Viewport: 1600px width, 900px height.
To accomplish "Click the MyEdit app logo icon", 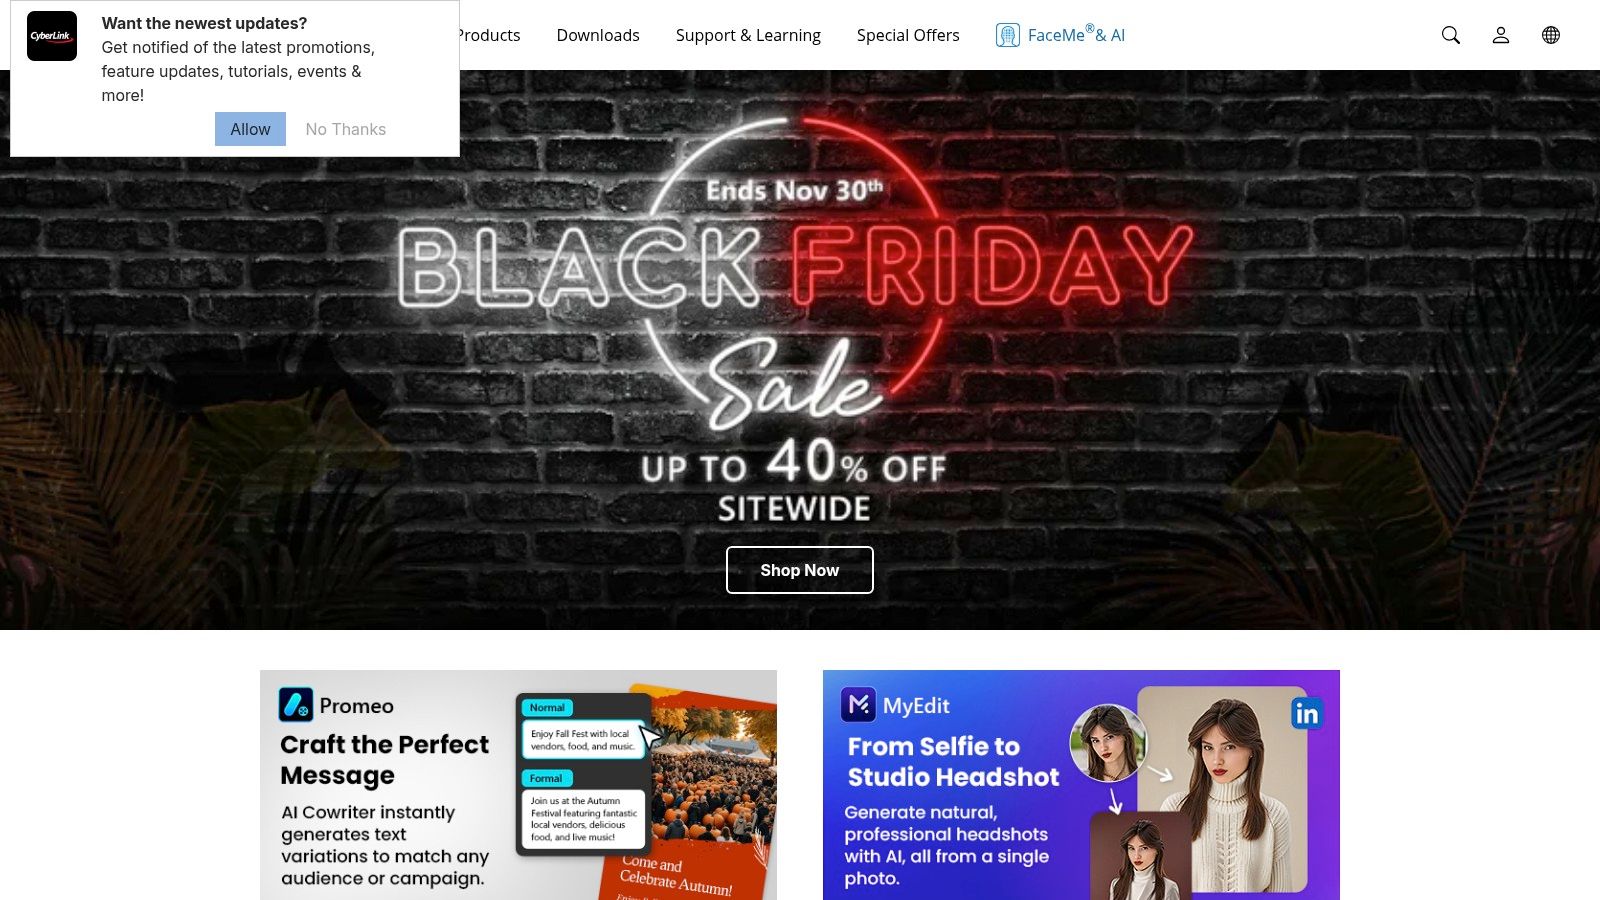I will 858,705.
